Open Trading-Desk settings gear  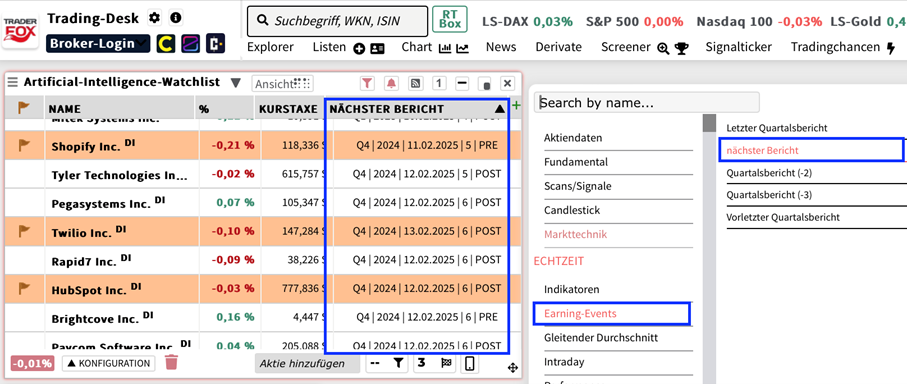154,18
